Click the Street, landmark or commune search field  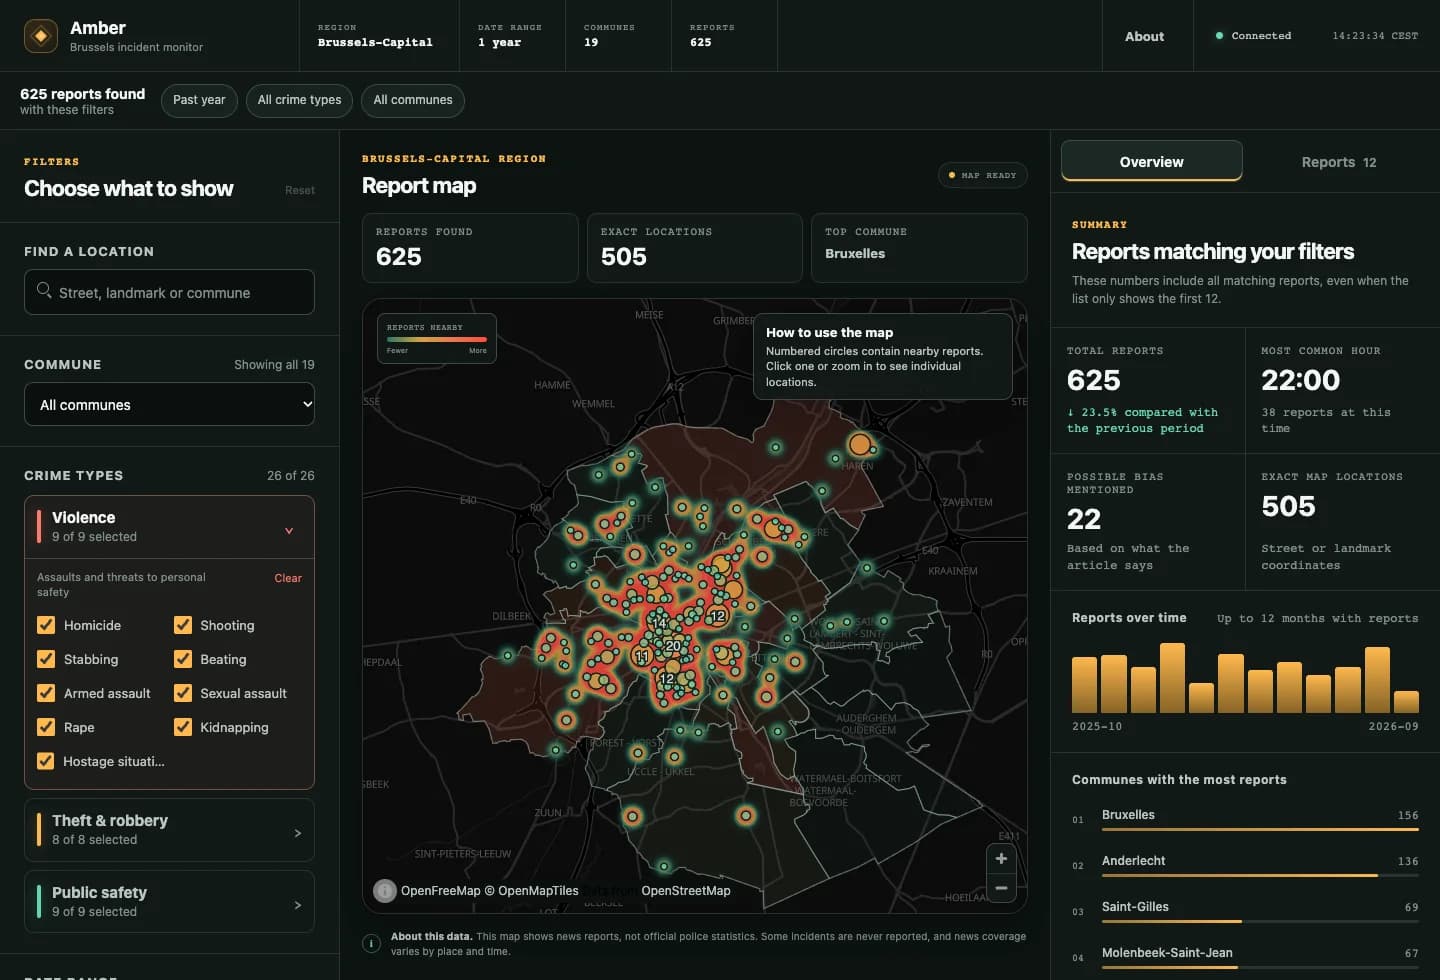169,292
